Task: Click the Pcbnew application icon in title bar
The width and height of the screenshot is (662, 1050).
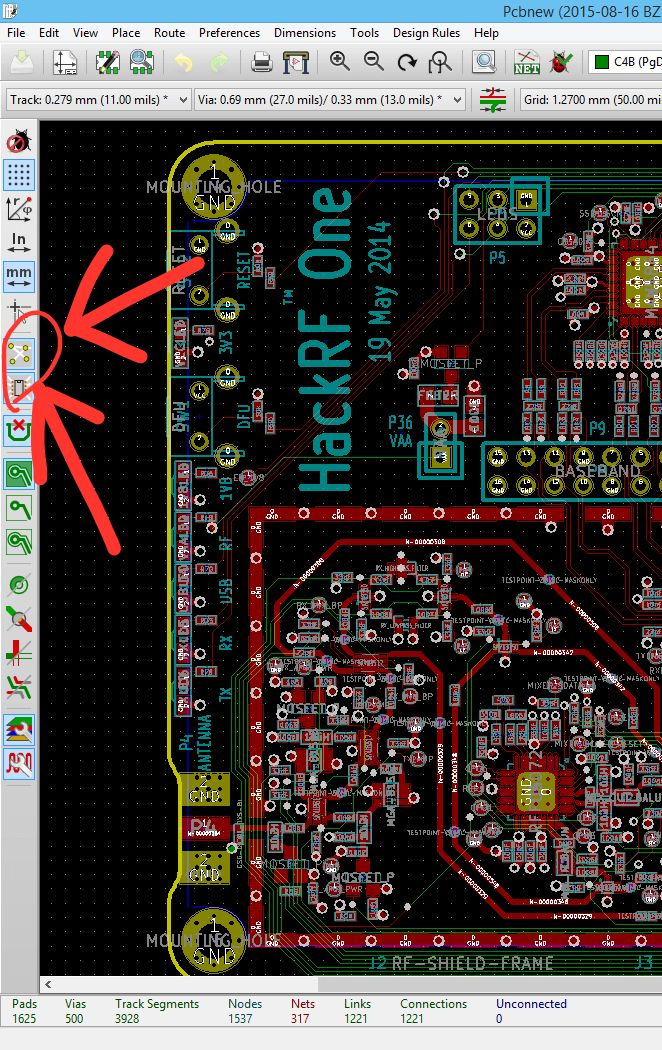Action: click(x=9, y=11)
